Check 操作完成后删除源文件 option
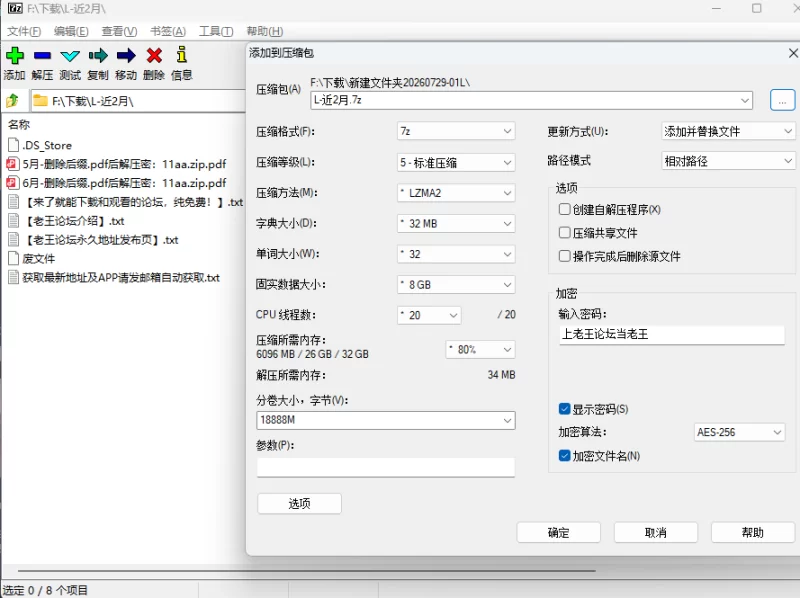This screenshot has height=598, width=800. pos(564,256)
